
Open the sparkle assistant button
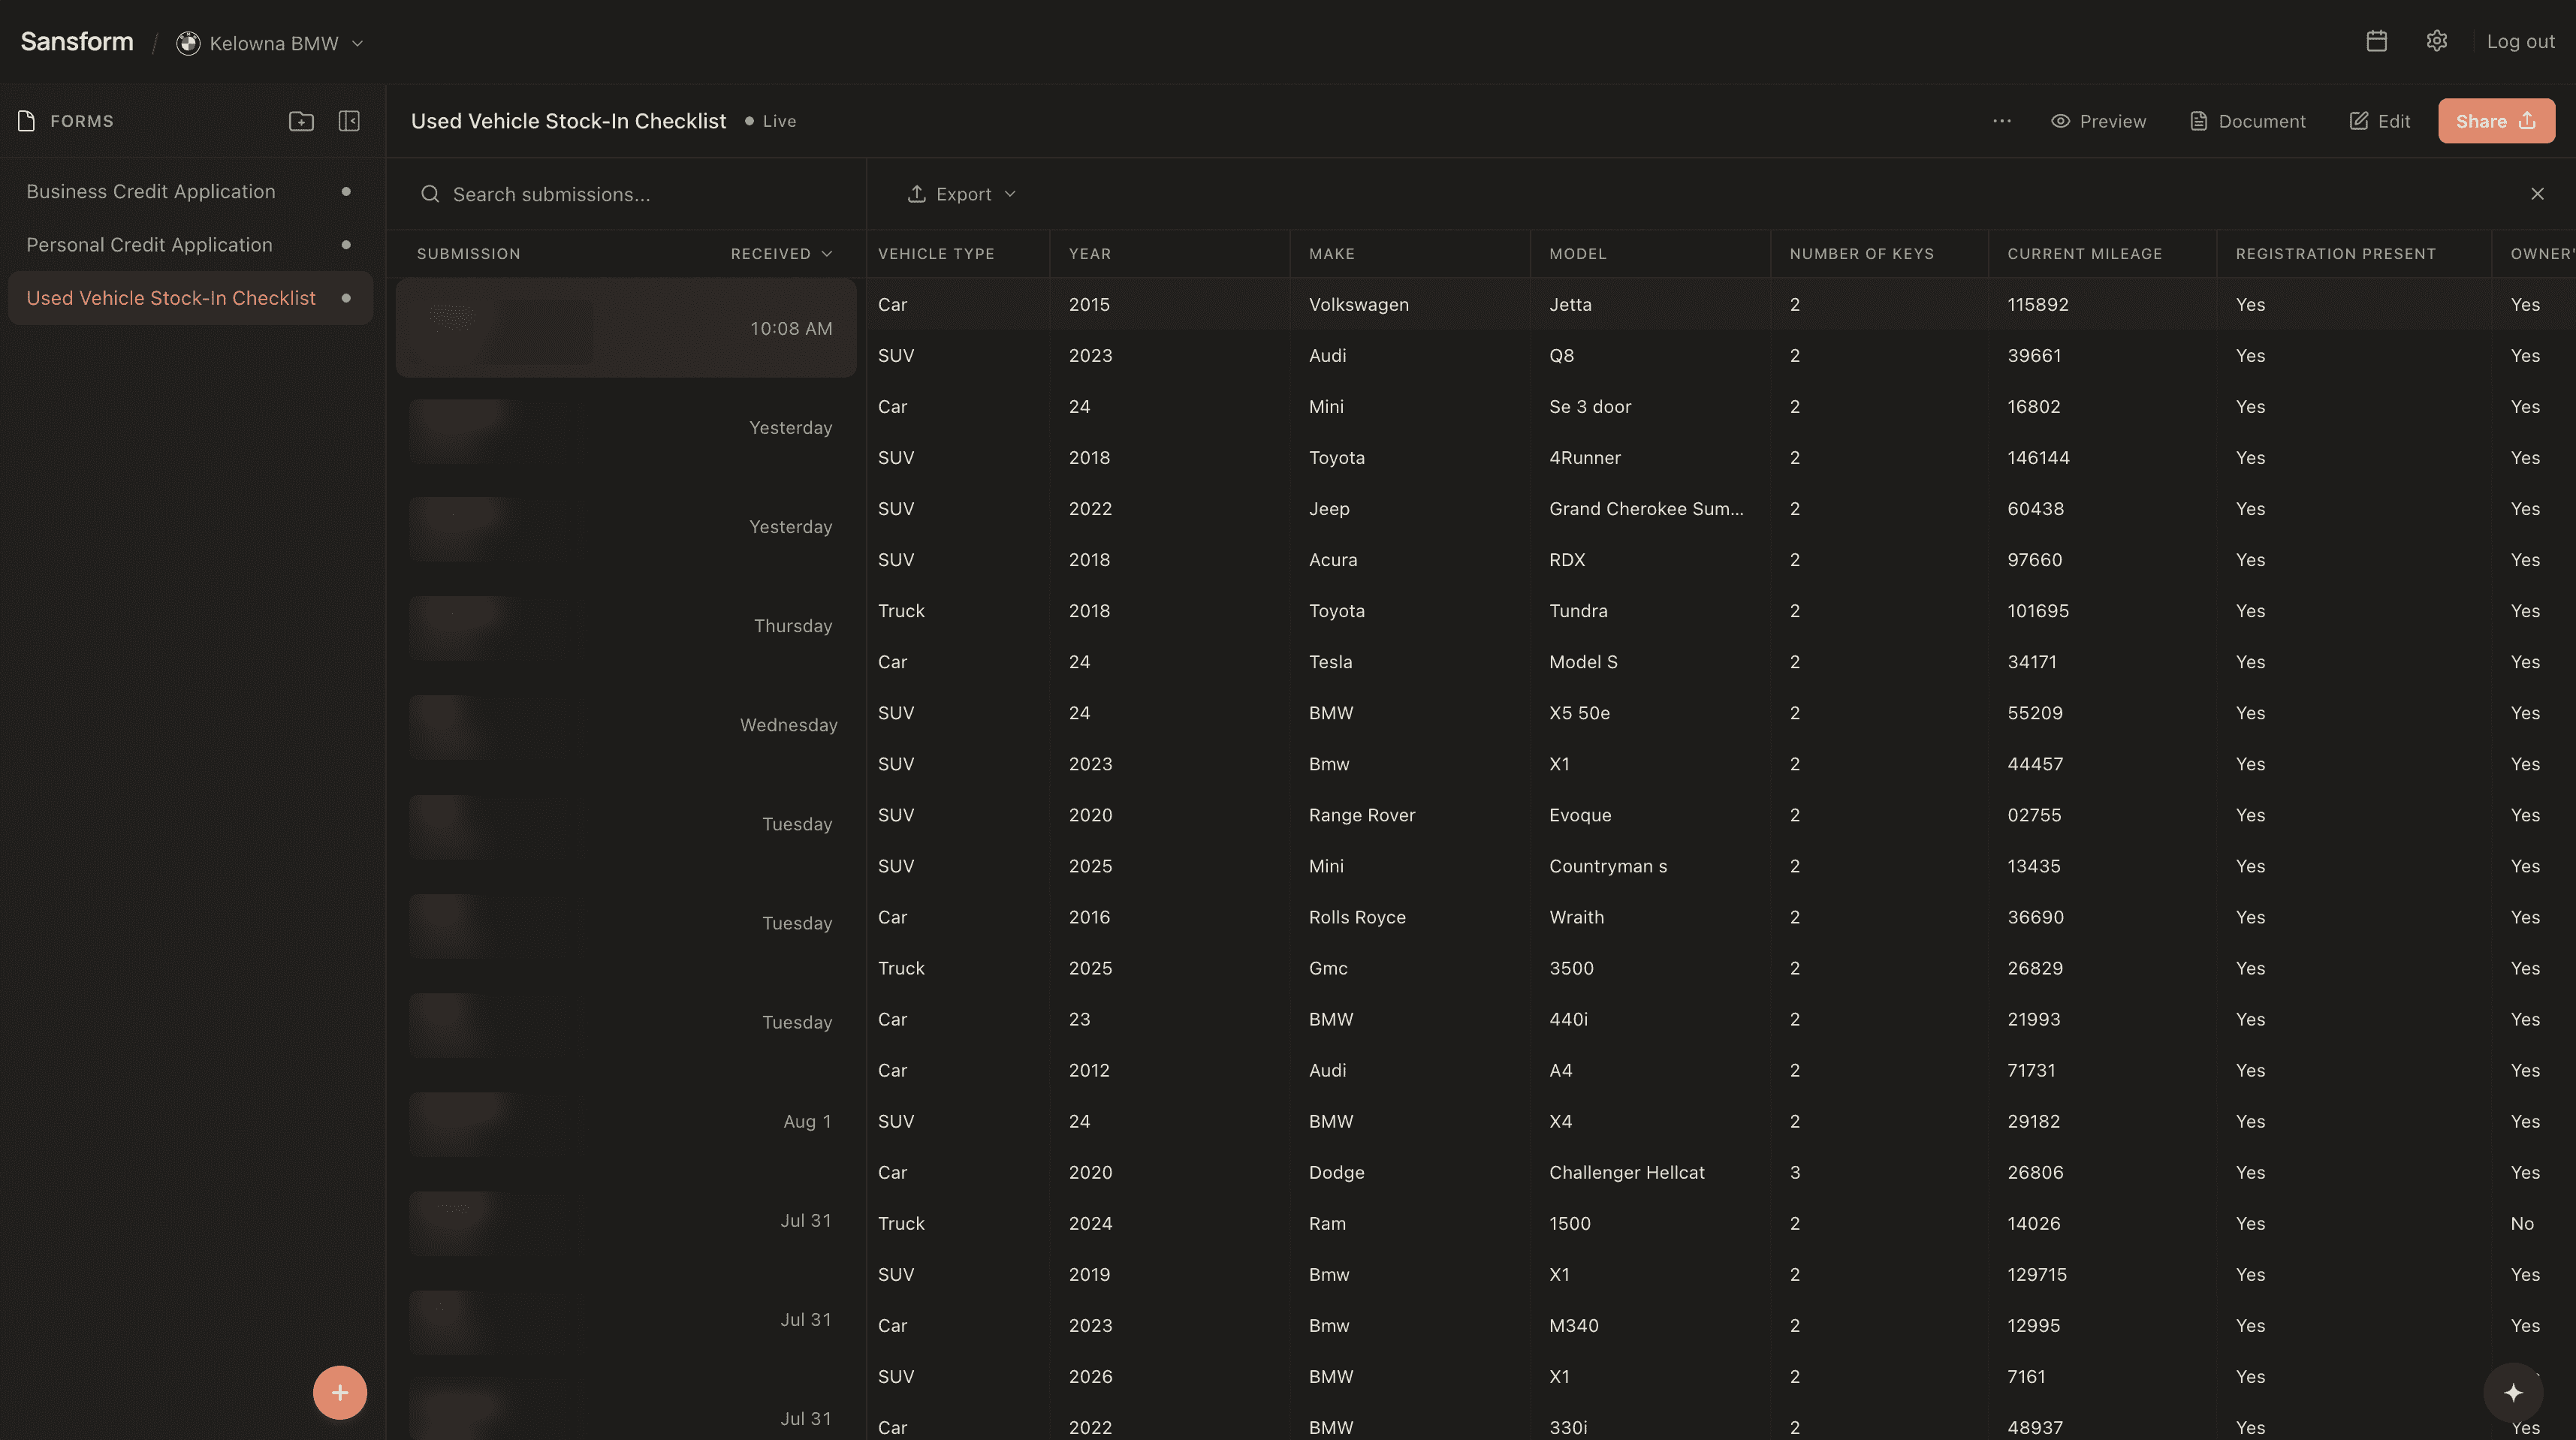click(x=2513, y=1392)
